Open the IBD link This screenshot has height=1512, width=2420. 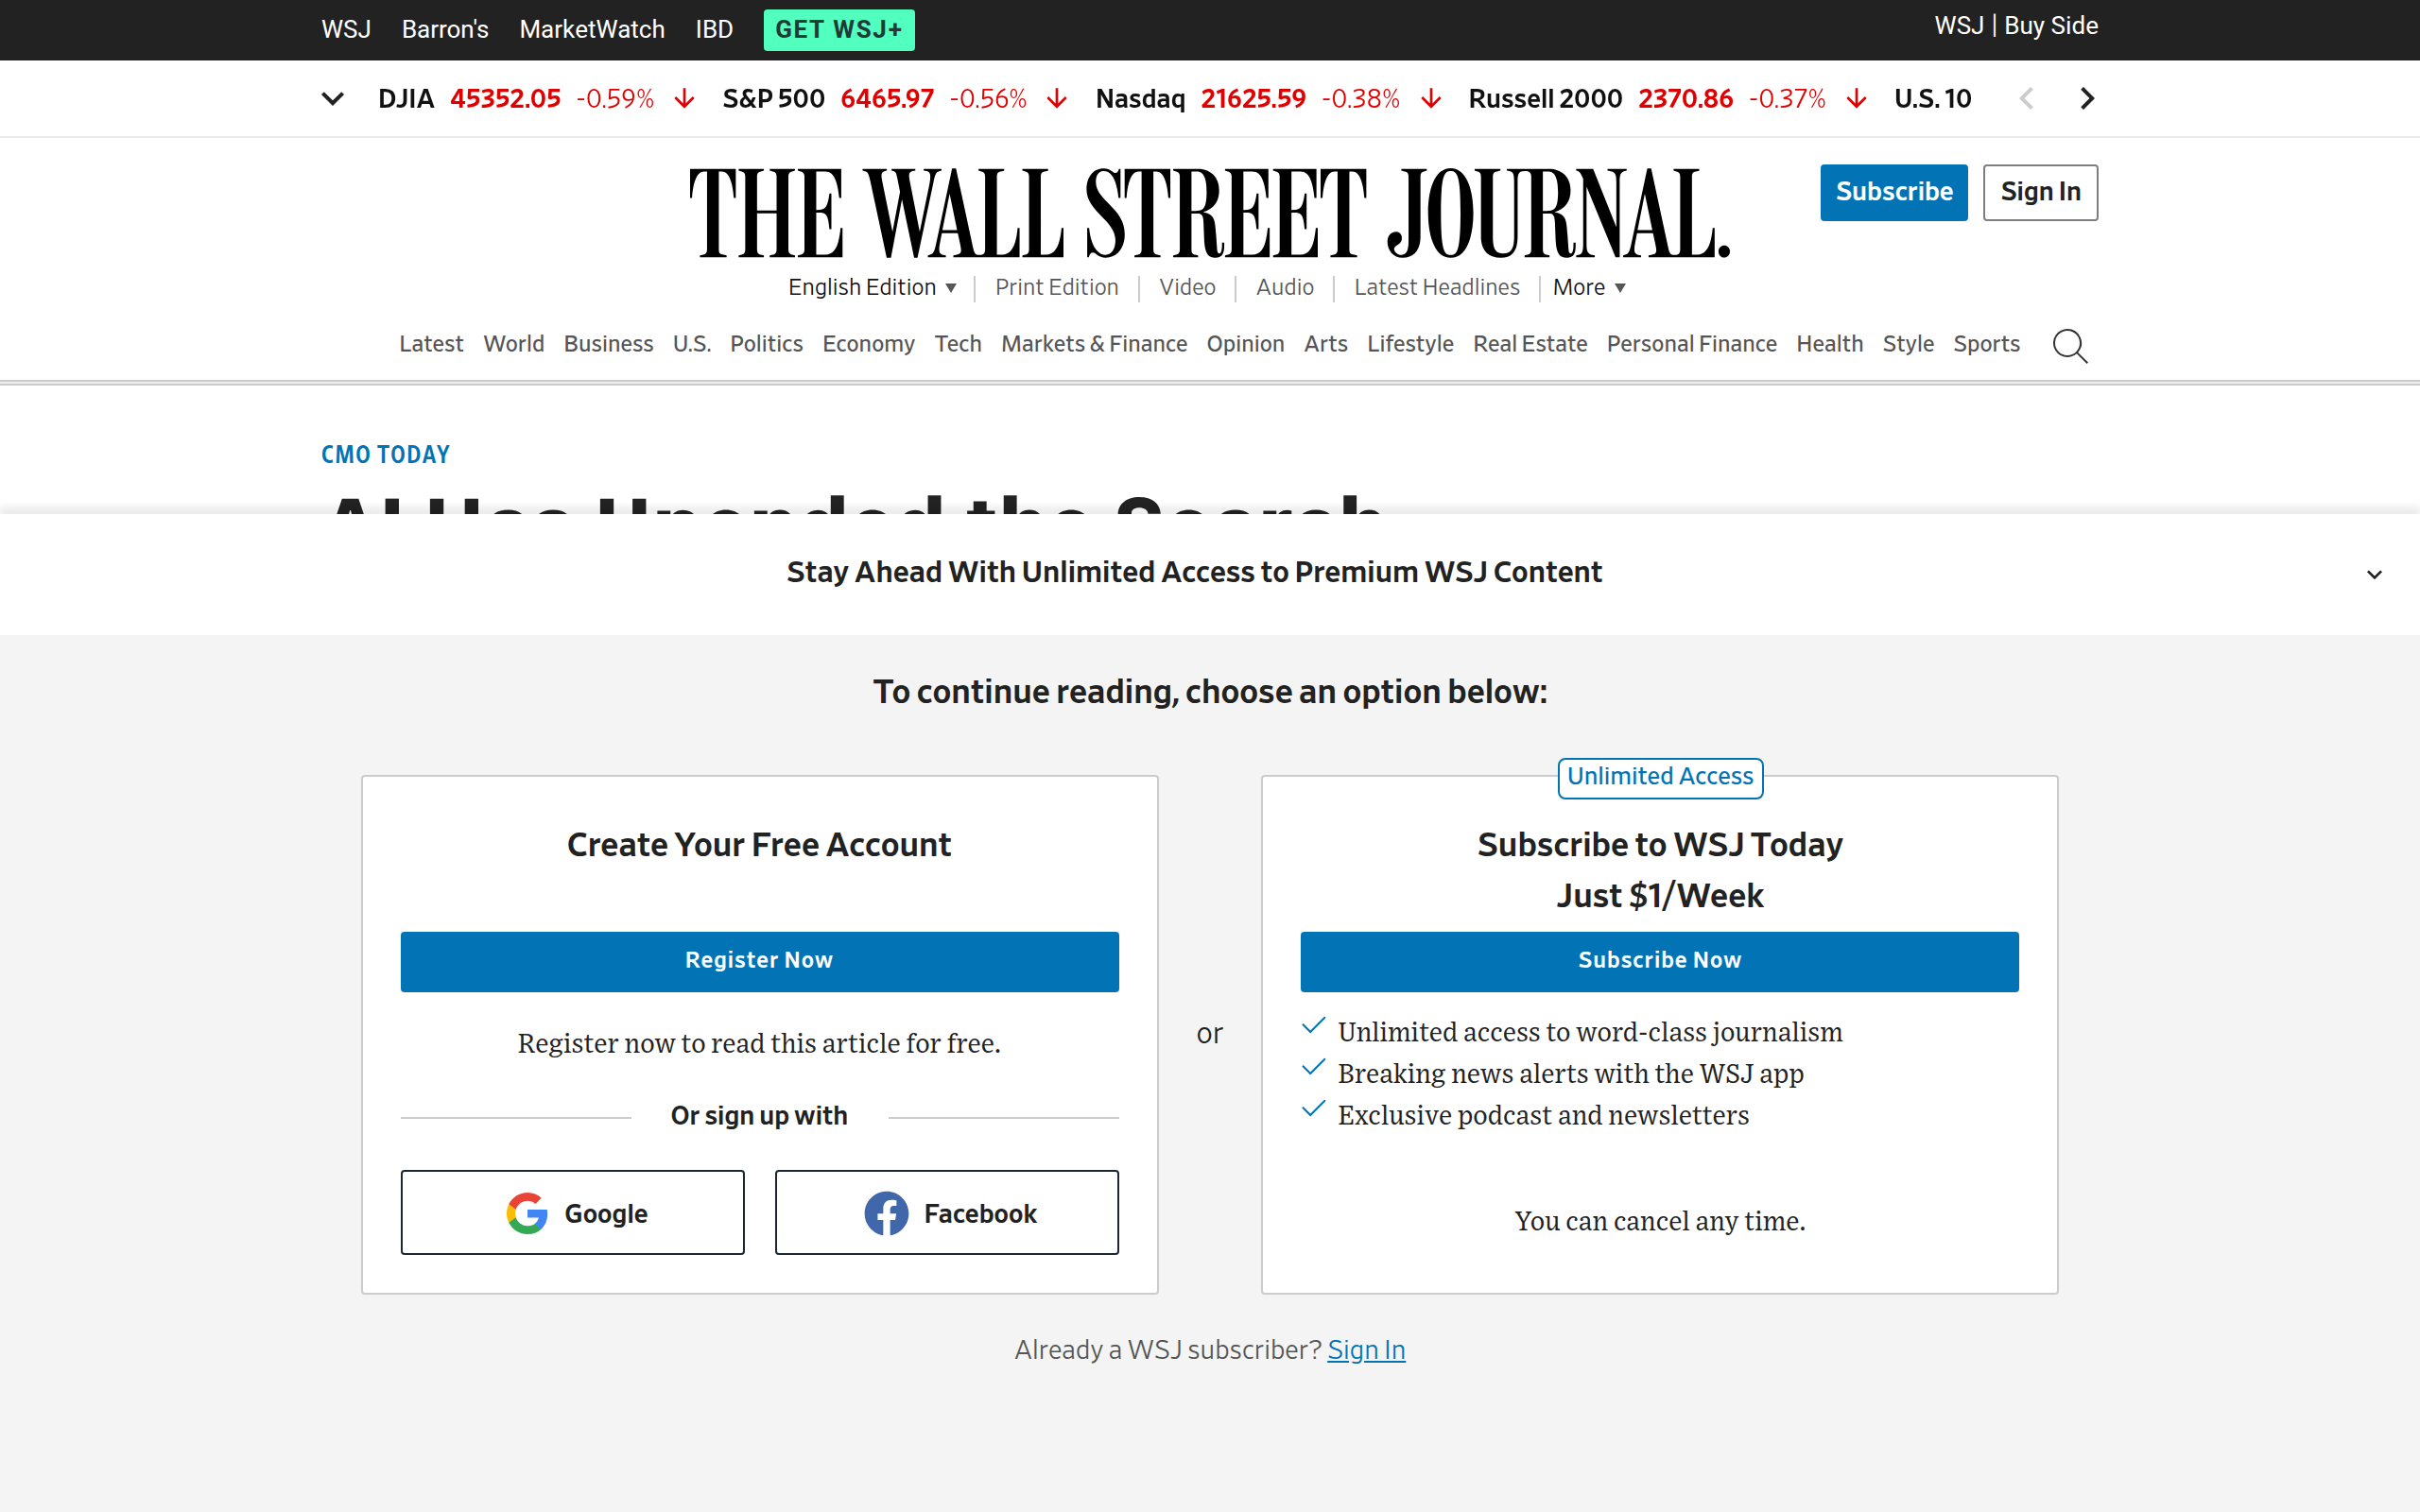(714, 29)
